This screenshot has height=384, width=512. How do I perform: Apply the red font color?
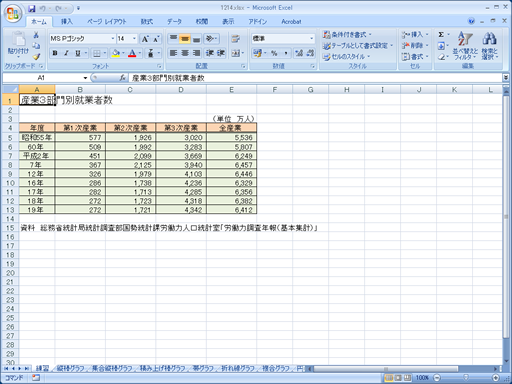(x=132, y=53)
